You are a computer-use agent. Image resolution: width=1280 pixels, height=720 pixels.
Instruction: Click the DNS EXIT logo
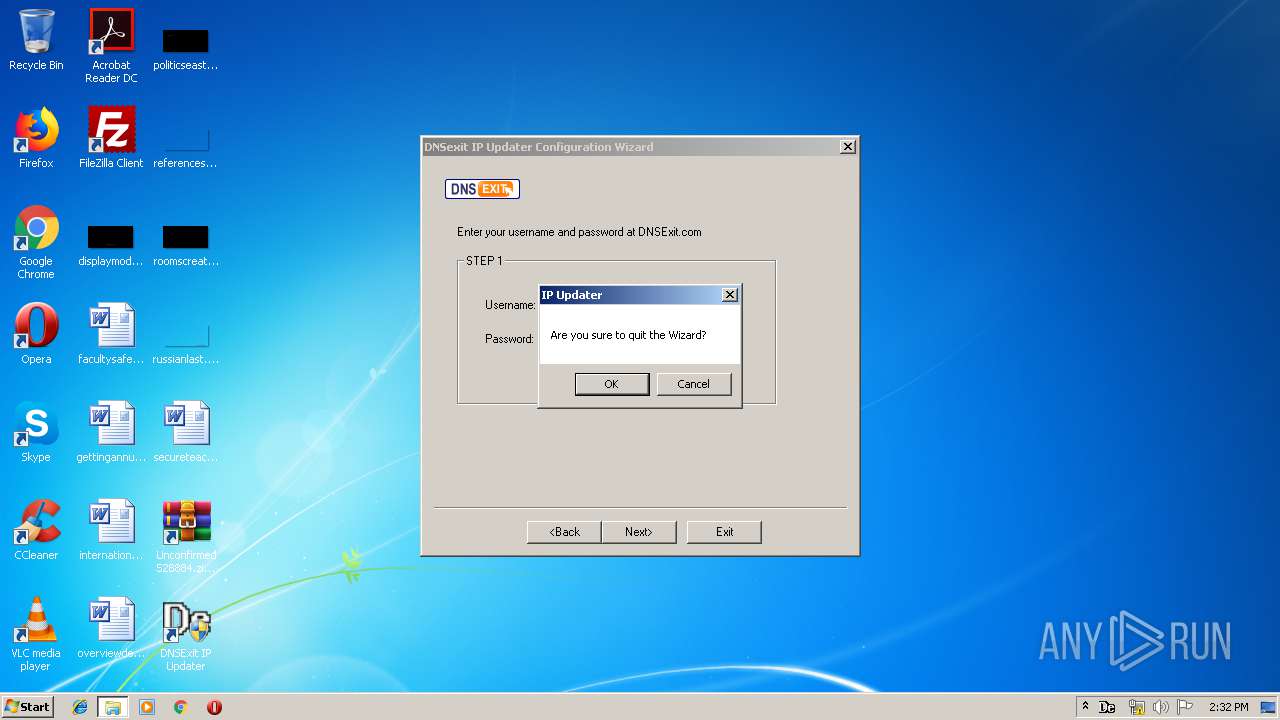tap(482, 189)
